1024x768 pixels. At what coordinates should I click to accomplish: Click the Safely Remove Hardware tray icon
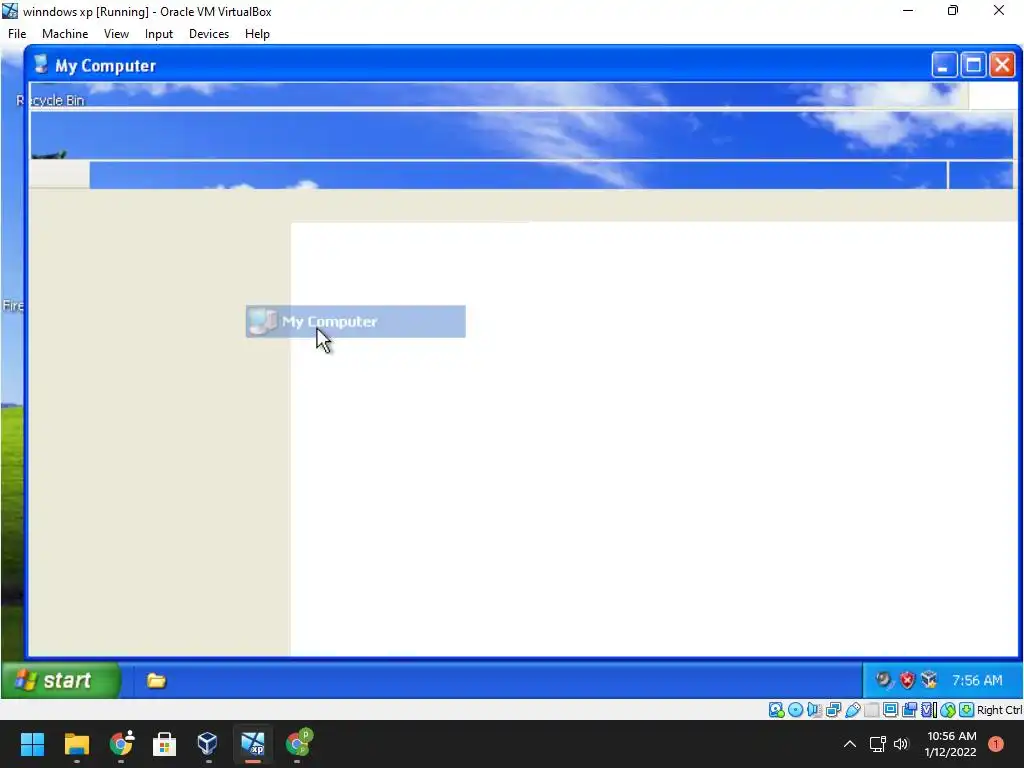(x=884, y=680)
